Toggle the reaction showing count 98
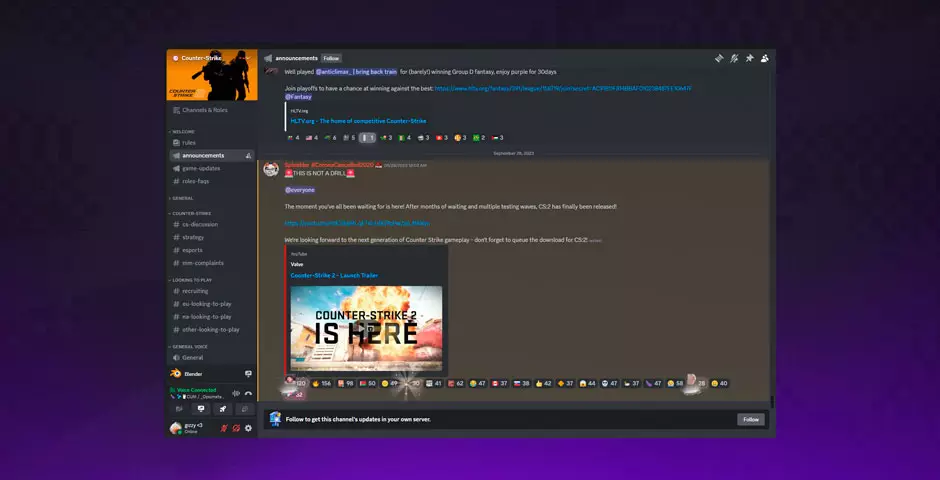Viewport: 940px width, 480px height. (x=345, y=384)
